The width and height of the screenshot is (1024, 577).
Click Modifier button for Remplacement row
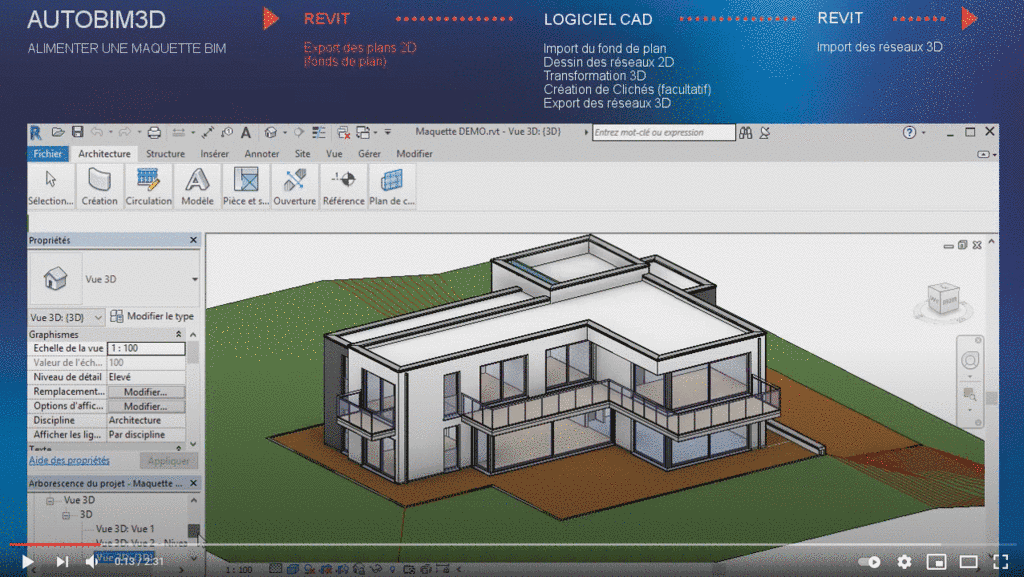pos(146,392)
